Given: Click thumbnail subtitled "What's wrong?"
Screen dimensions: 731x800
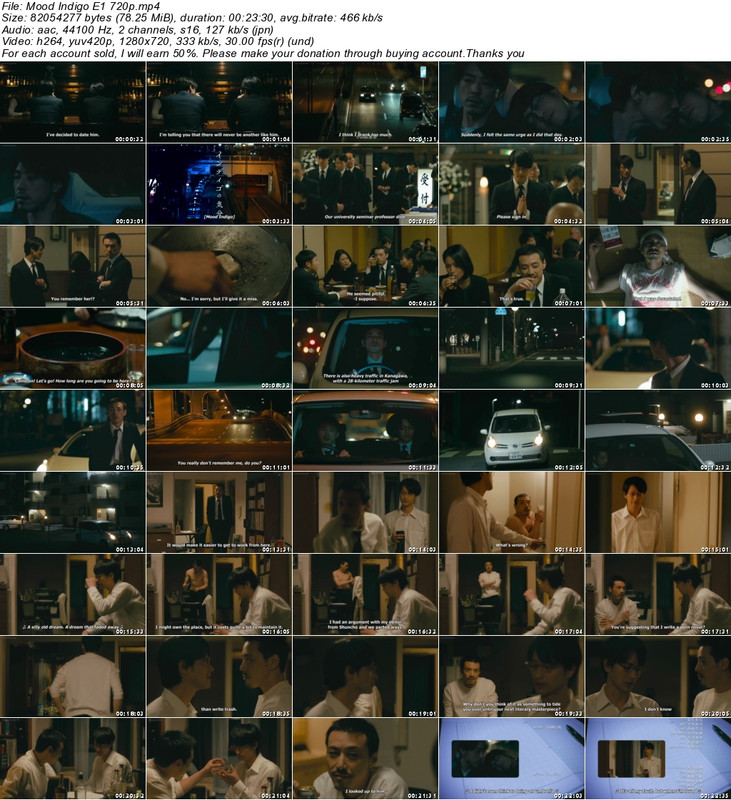Looking at the screenshot, I should (x=511, y=512).
